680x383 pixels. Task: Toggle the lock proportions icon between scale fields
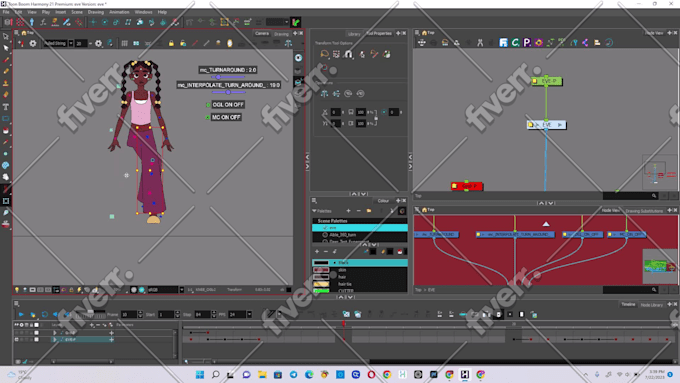tap(376, 118)
